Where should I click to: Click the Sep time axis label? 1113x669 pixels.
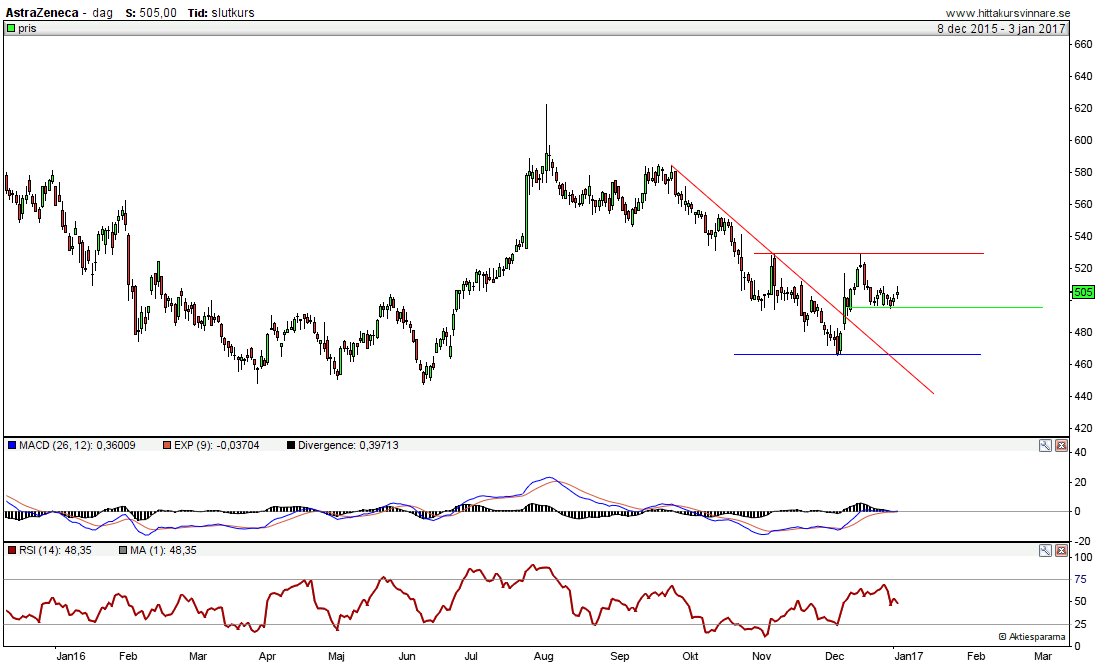pyautogui.click(x=620, y=656)
